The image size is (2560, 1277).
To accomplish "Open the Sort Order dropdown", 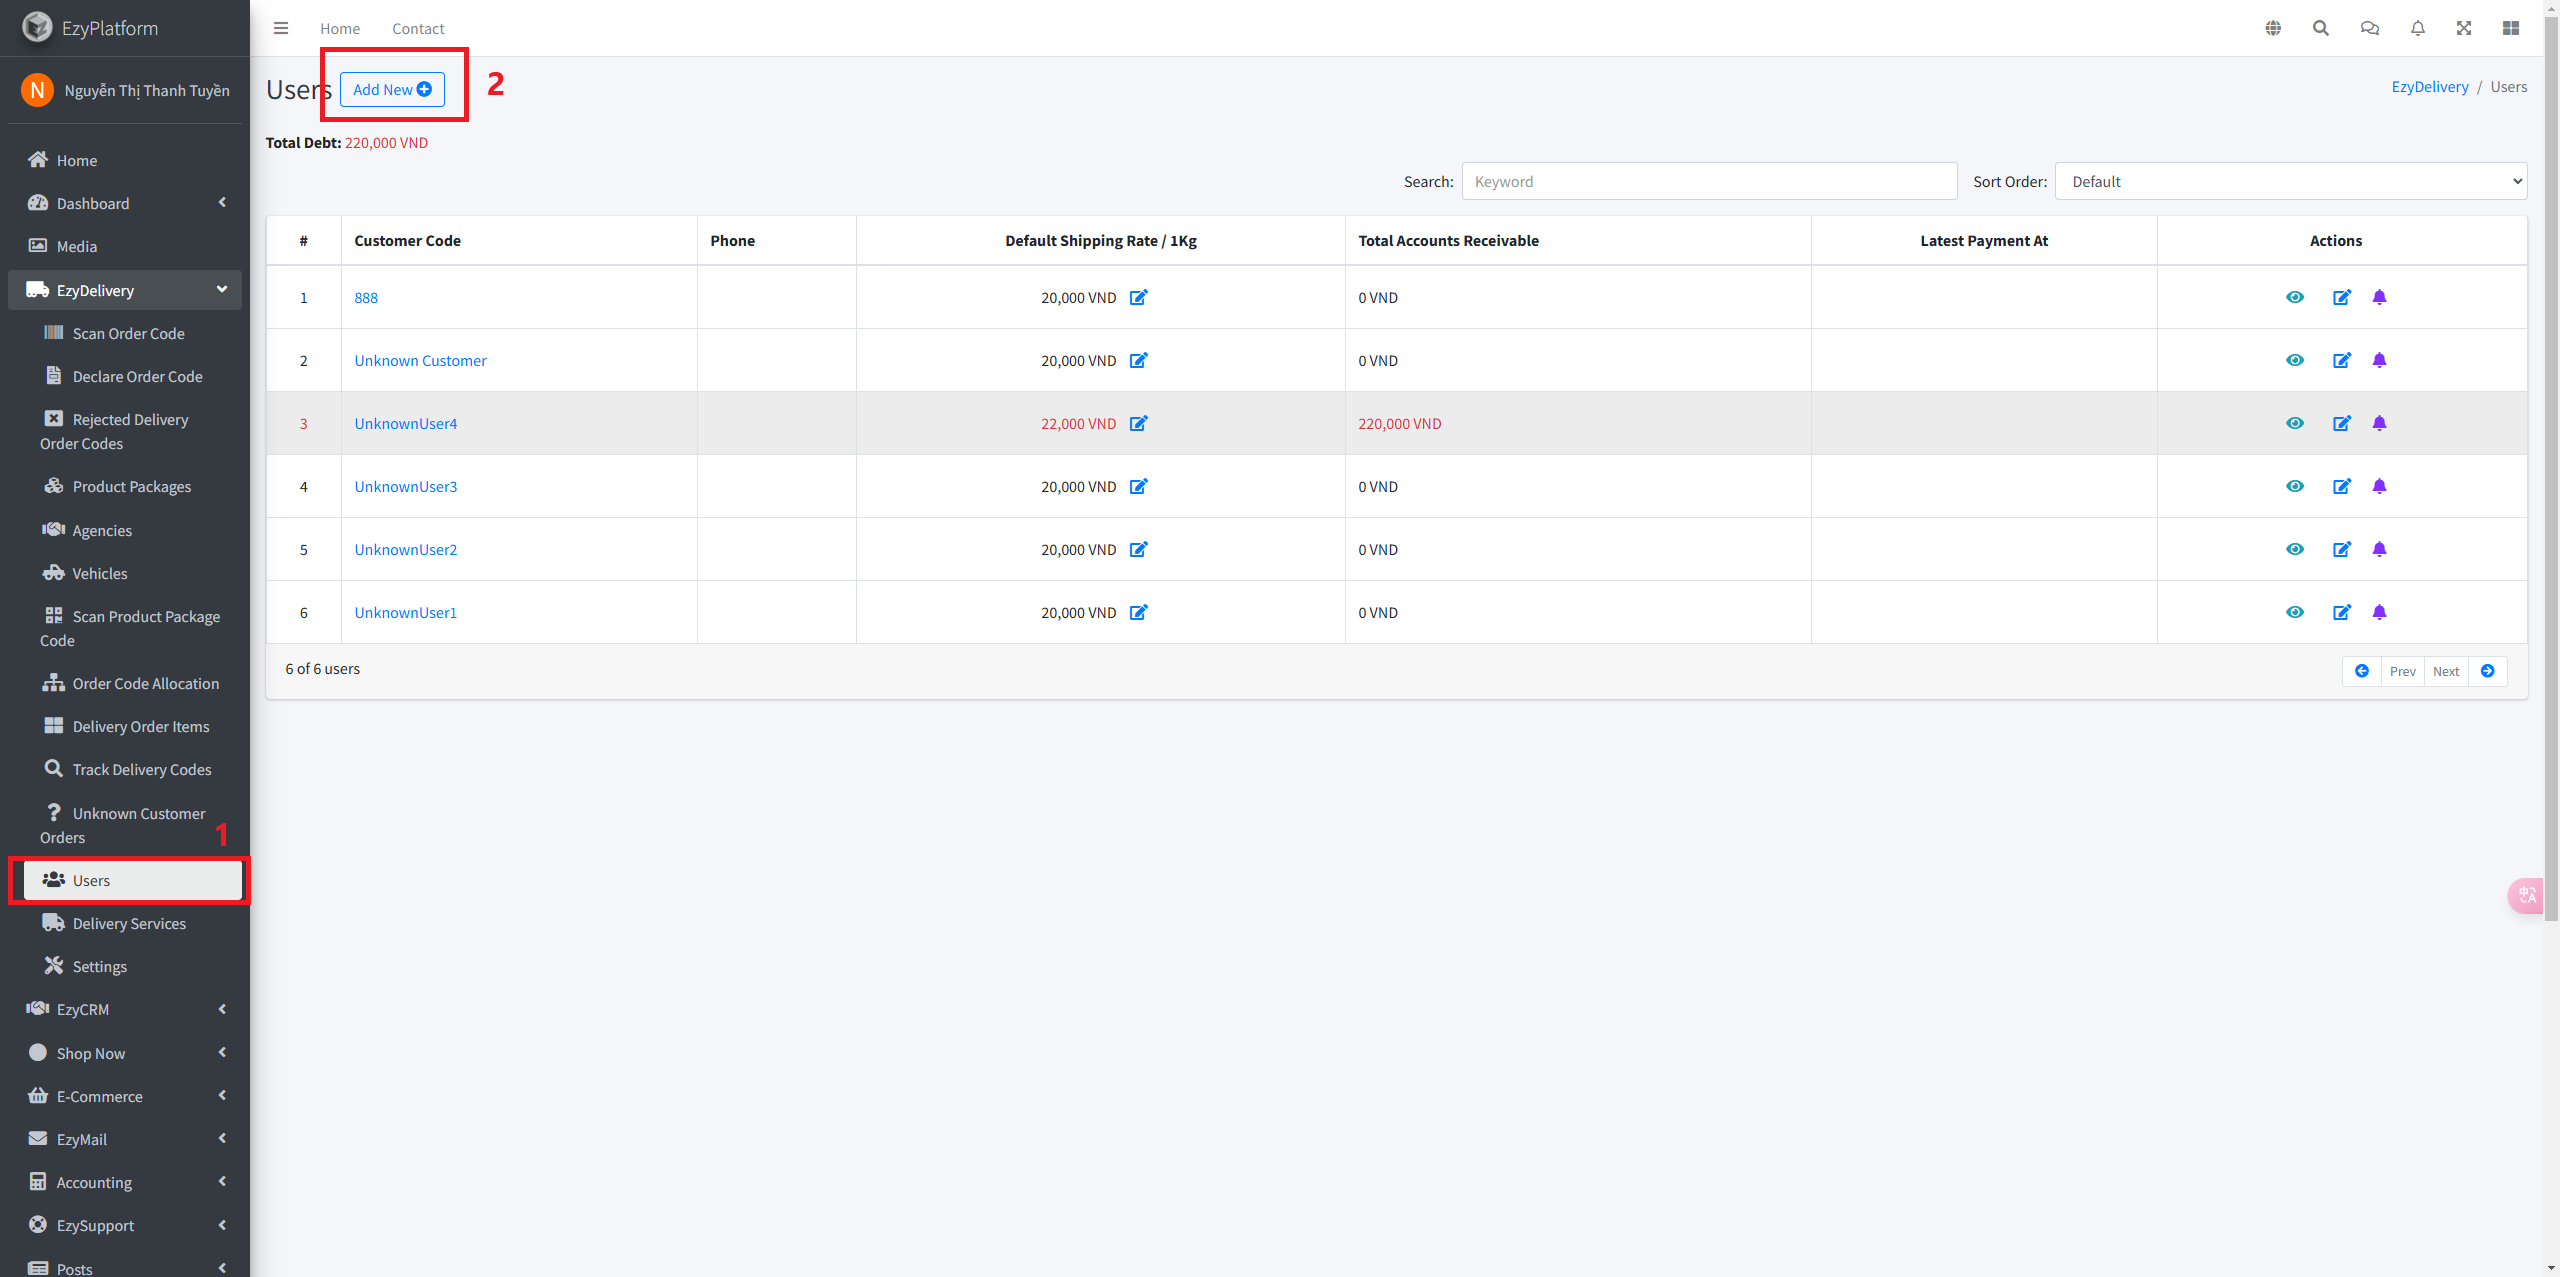I will coord(2291,181).
